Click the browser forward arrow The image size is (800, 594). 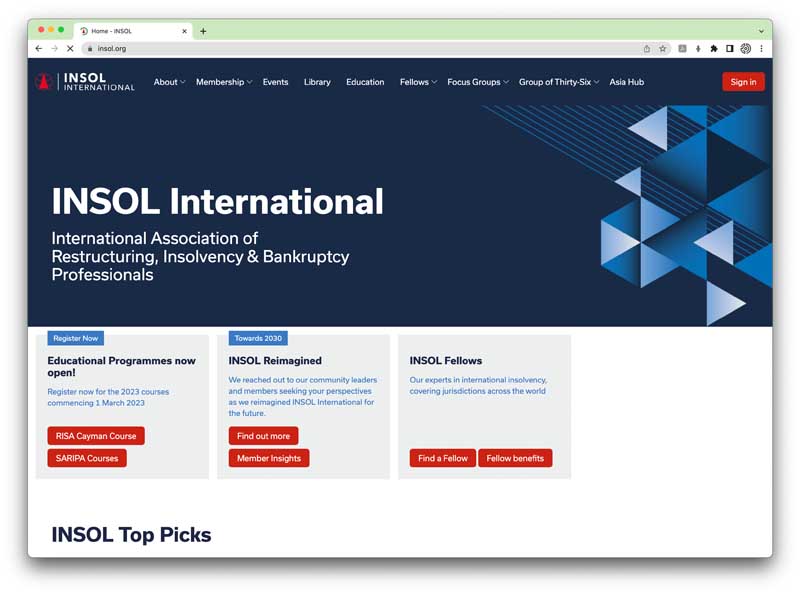[55, 48]
